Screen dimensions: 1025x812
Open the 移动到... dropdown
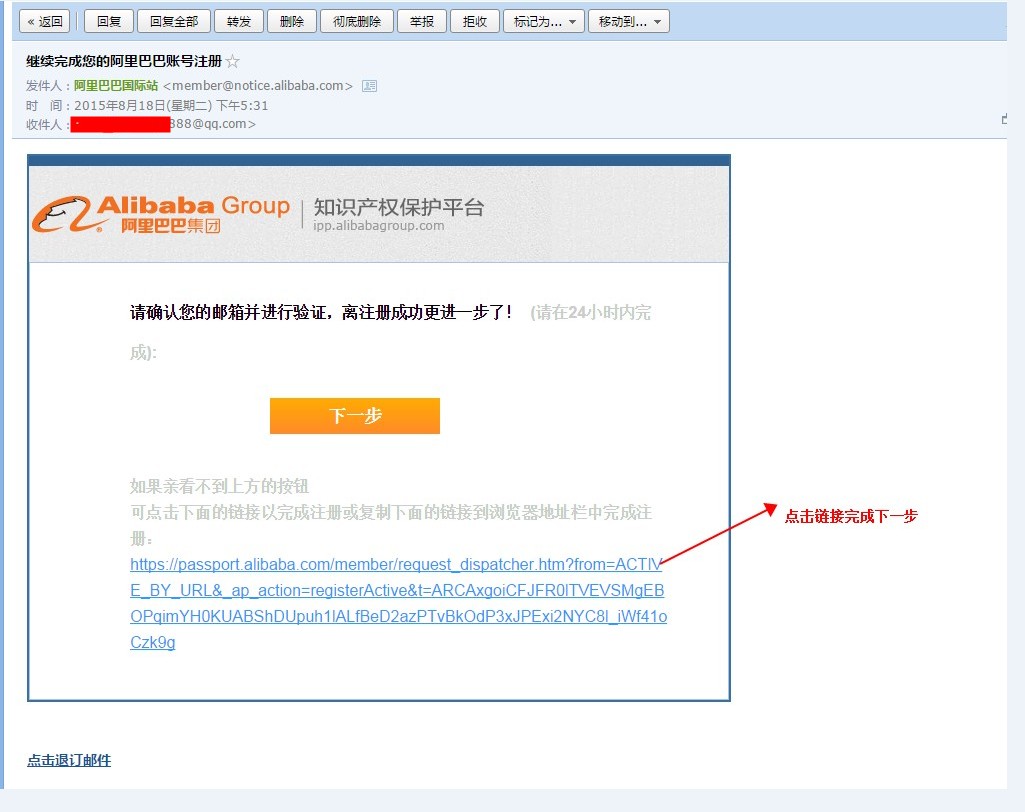click(x=629, y=22)
